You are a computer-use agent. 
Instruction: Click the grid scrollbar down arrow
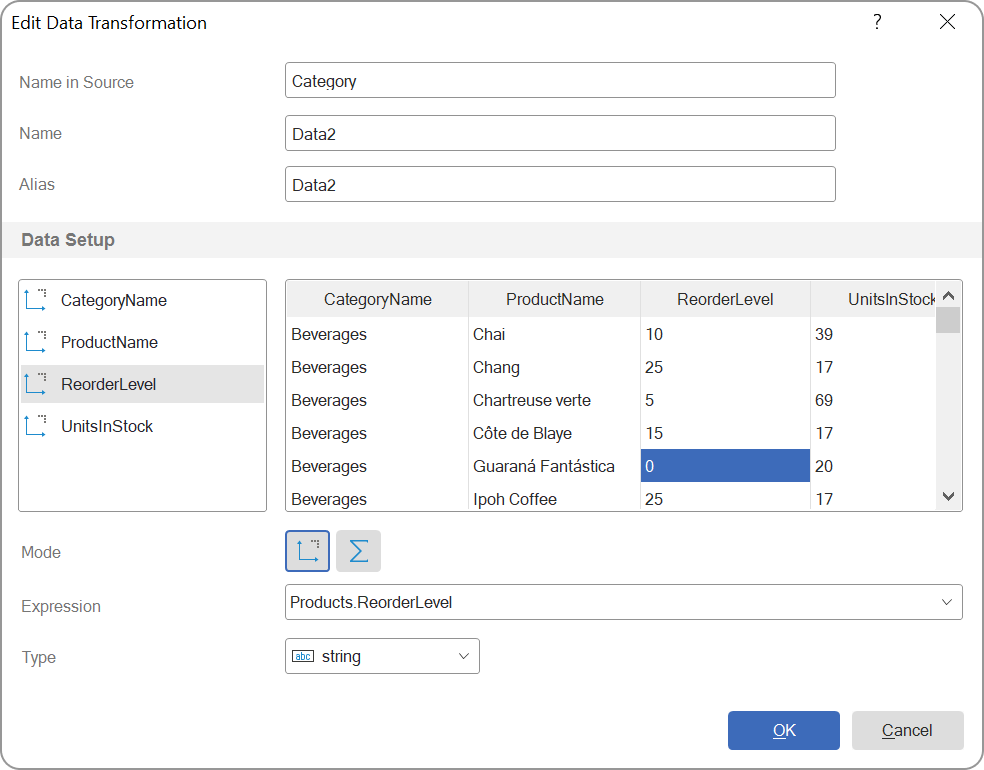[949, 496]
